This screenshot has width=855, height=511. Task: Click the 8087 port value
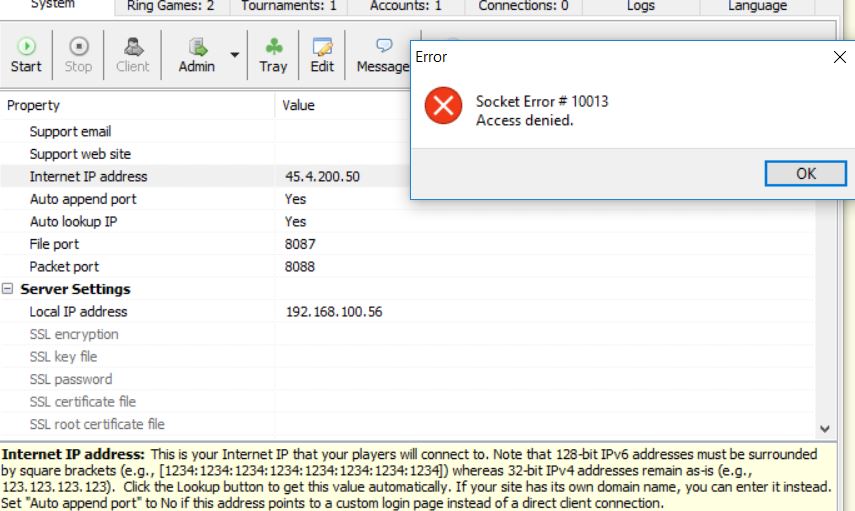[300, 244]
